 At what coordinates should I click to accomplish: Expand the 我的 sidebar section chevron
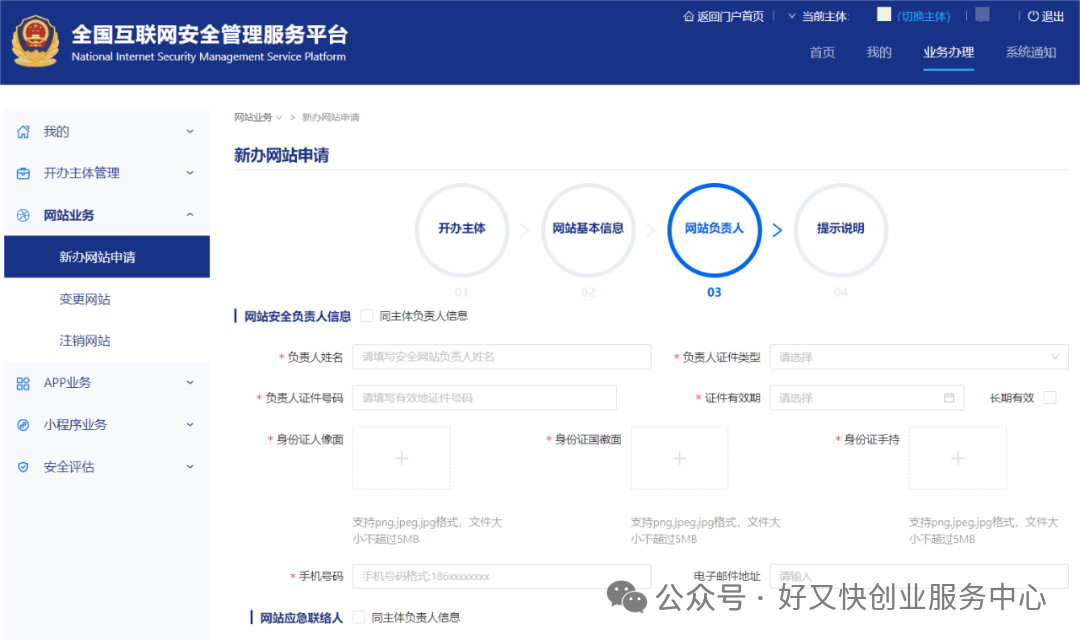coord(190,132)
